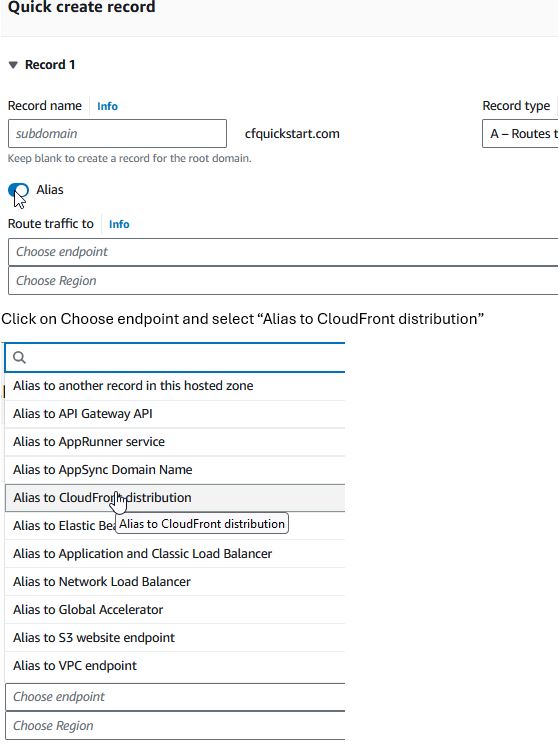Select Alias to Global Accelerator
The width and height of the screenshot is (559, 749).
tap(175, 610)
